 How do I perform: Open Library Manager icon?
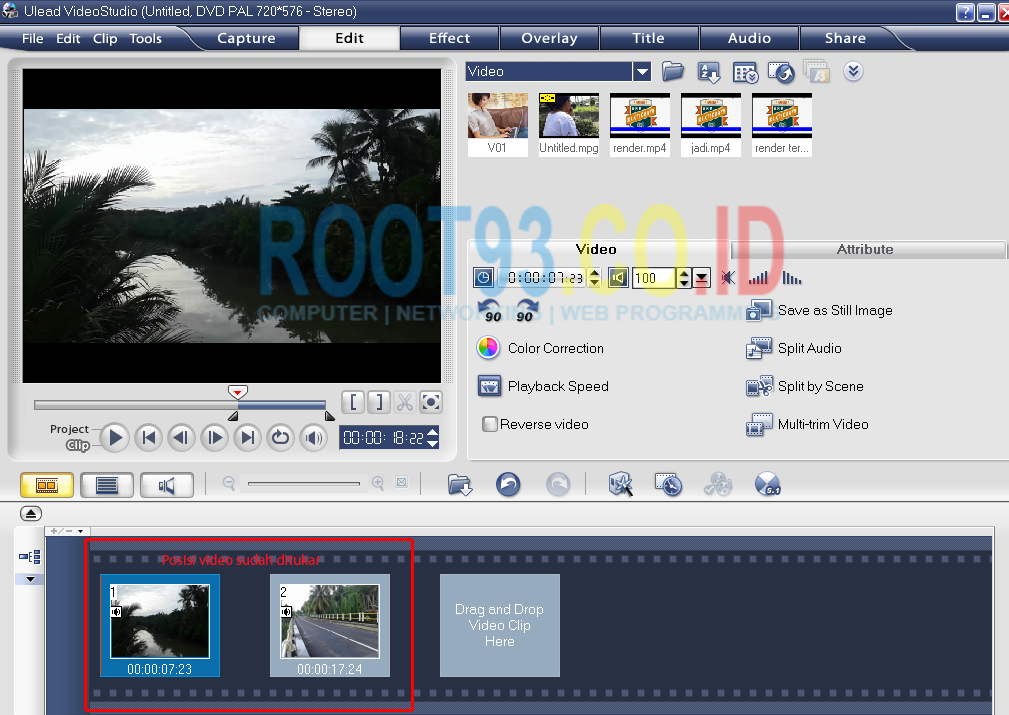[x=745, y=73]
